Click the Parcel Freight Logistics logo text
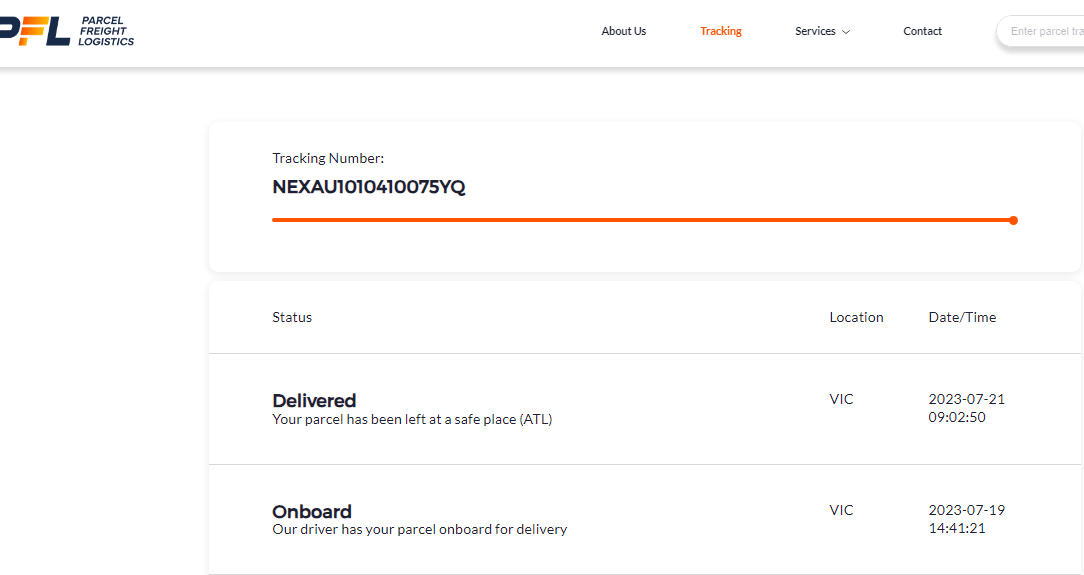Screen dimensions: 1084x575 106,31
